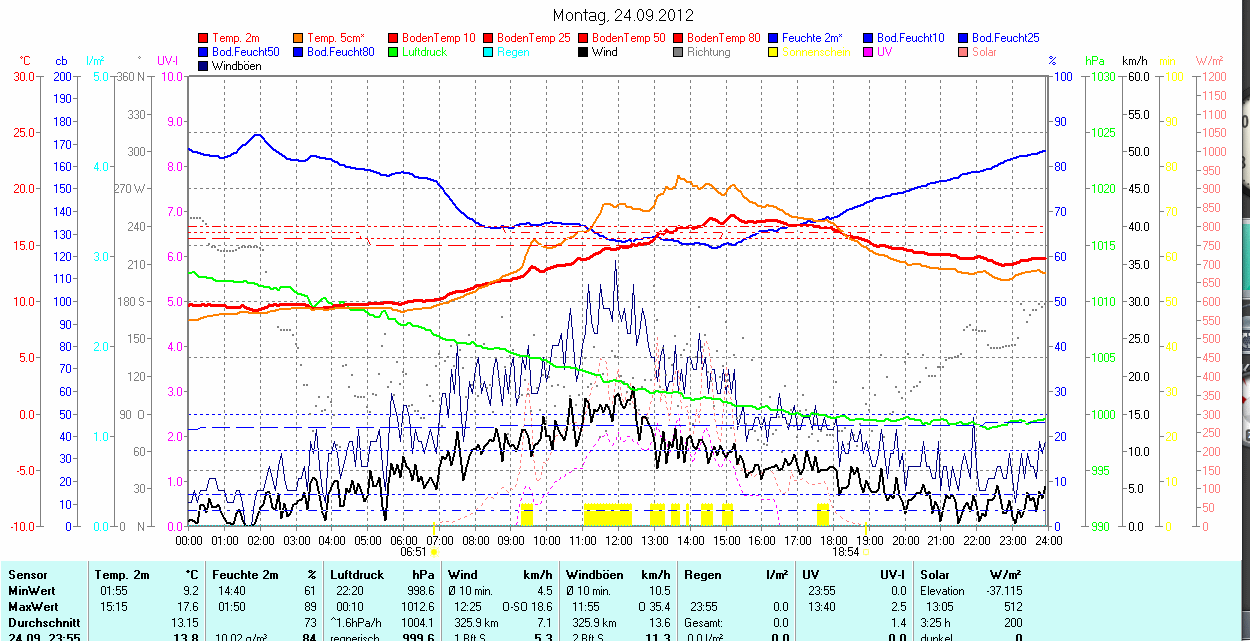Click the 180 S wind direction axis label
The width and height of the screenshot is (1250, 641).
132,301
